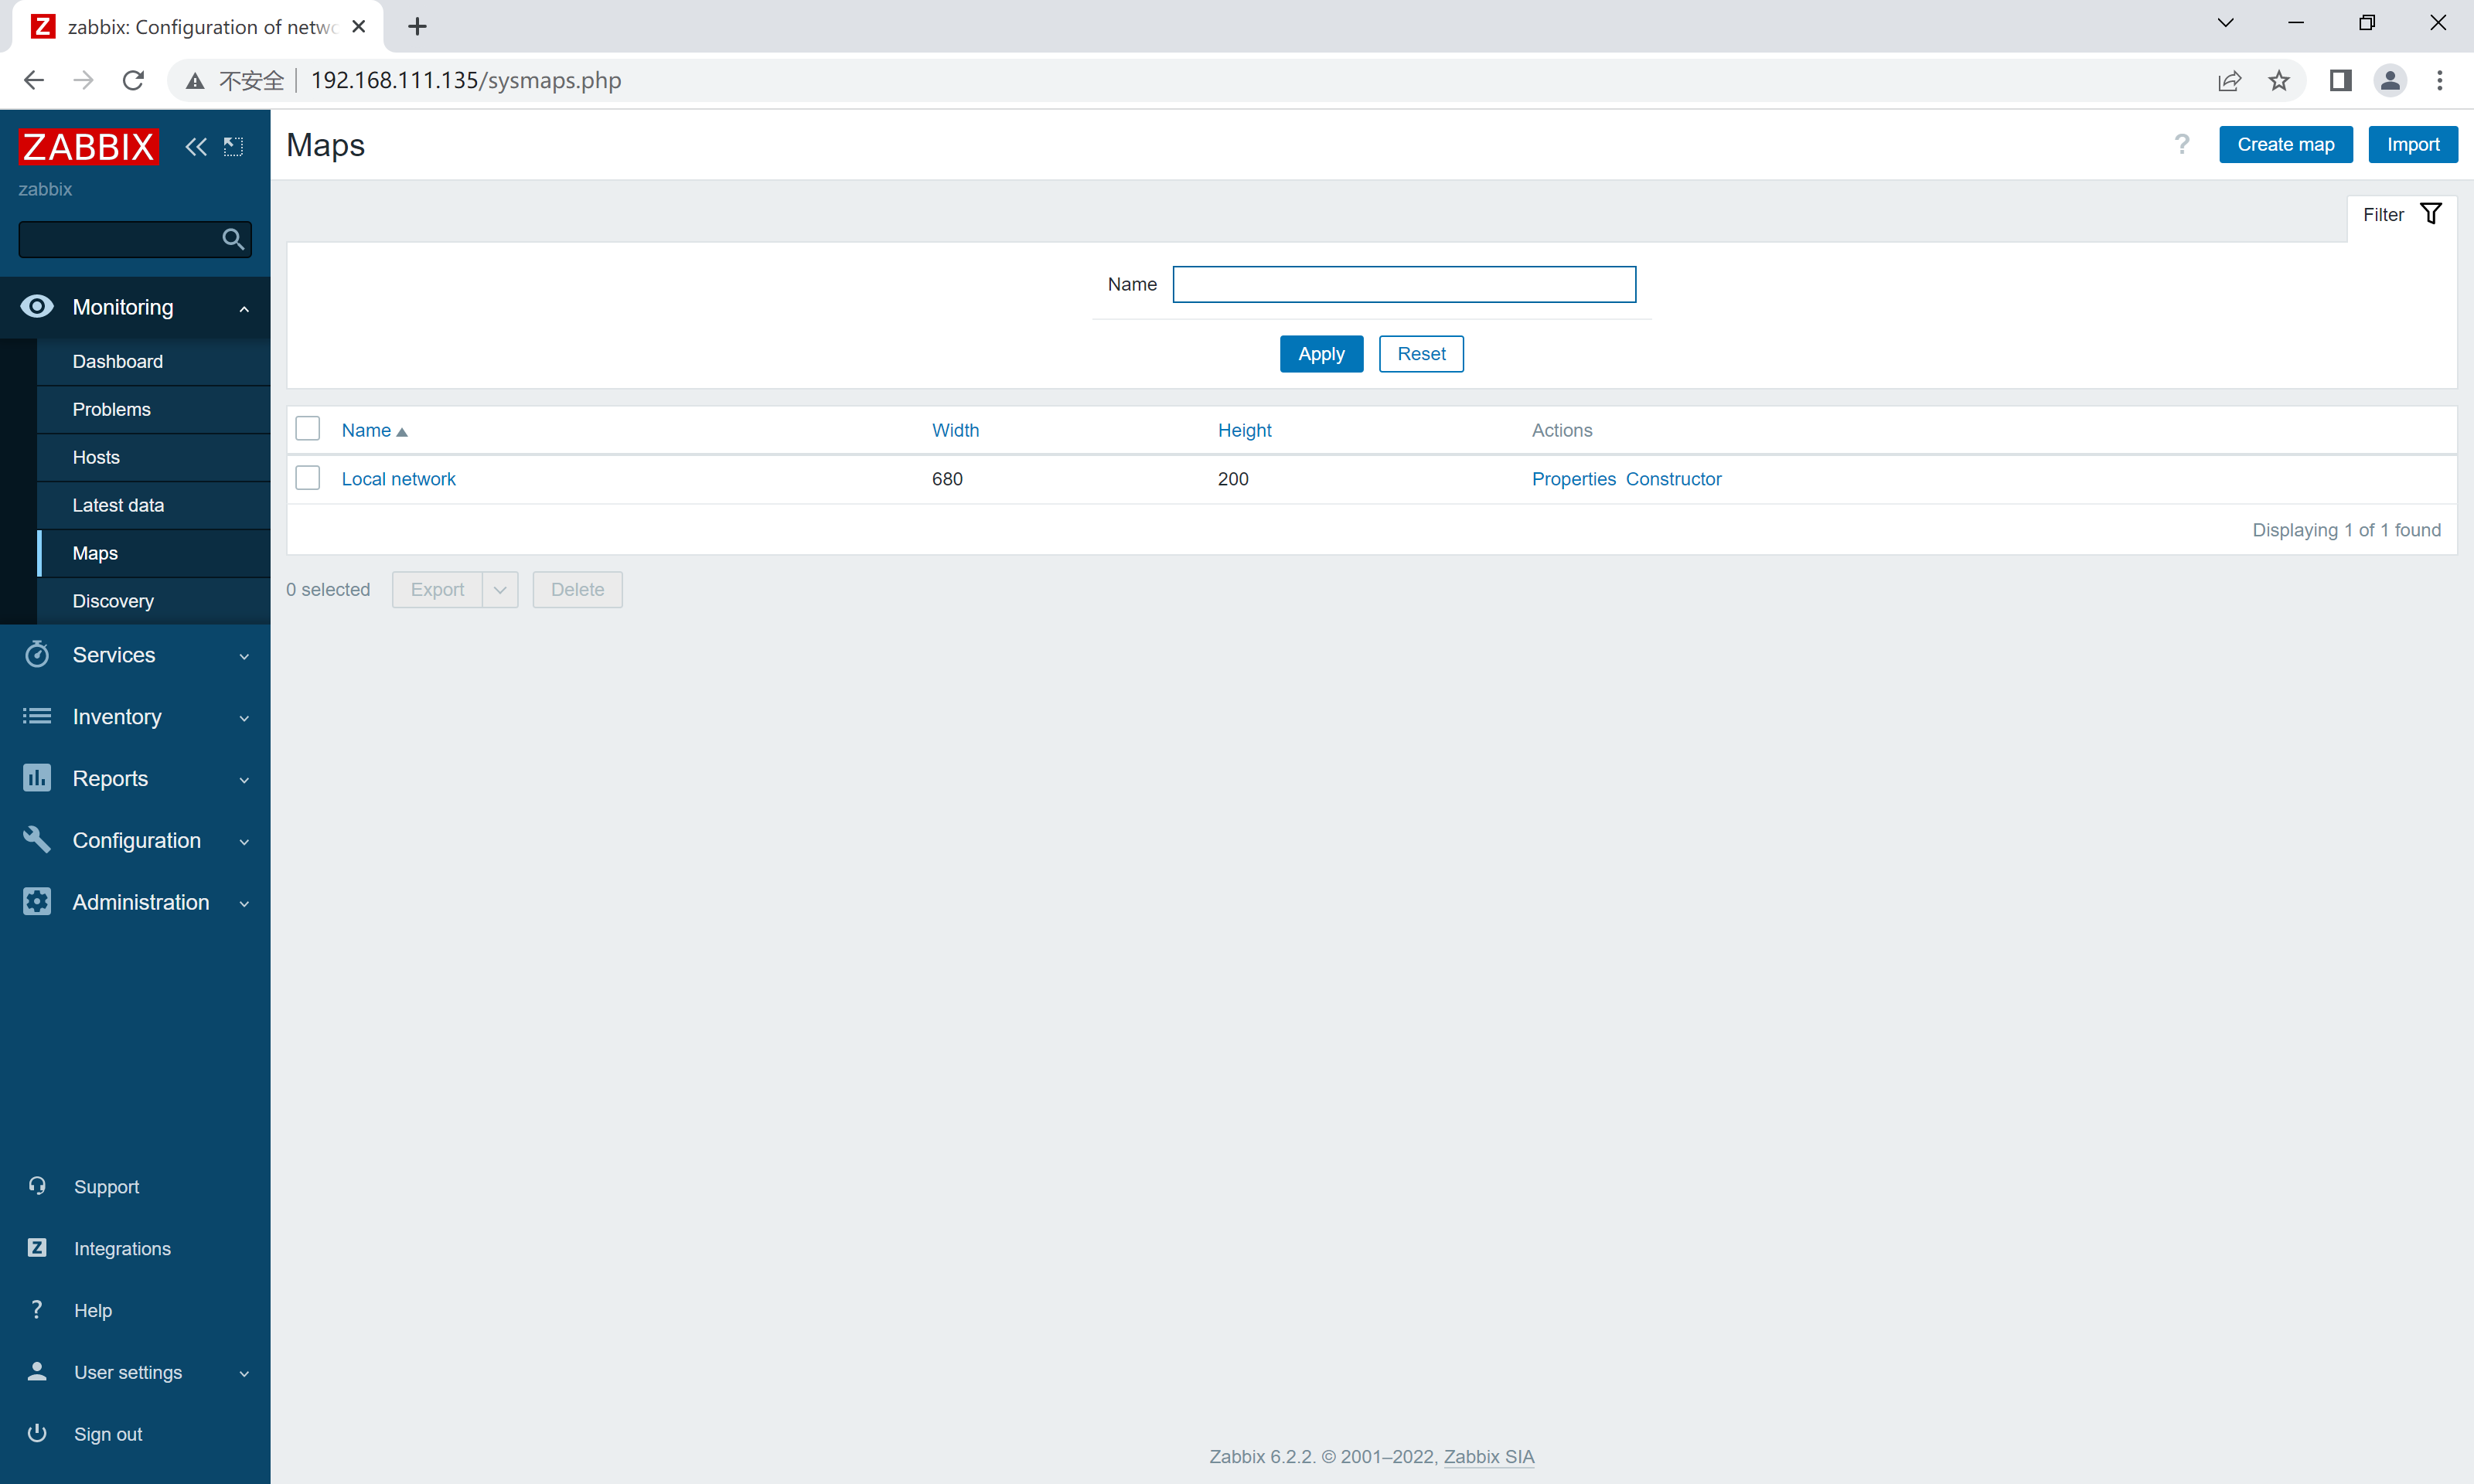
Task: Expand the Reports menu chevron
Action: click(244, 780)
